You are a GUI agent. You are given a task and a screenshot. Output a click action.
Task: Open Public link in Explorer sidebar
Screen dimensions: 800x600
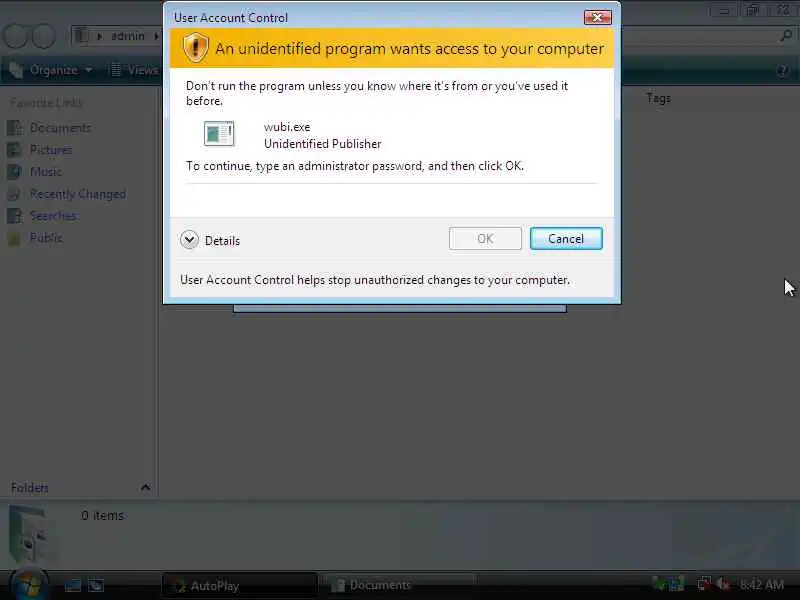click(x=46, y=238)
